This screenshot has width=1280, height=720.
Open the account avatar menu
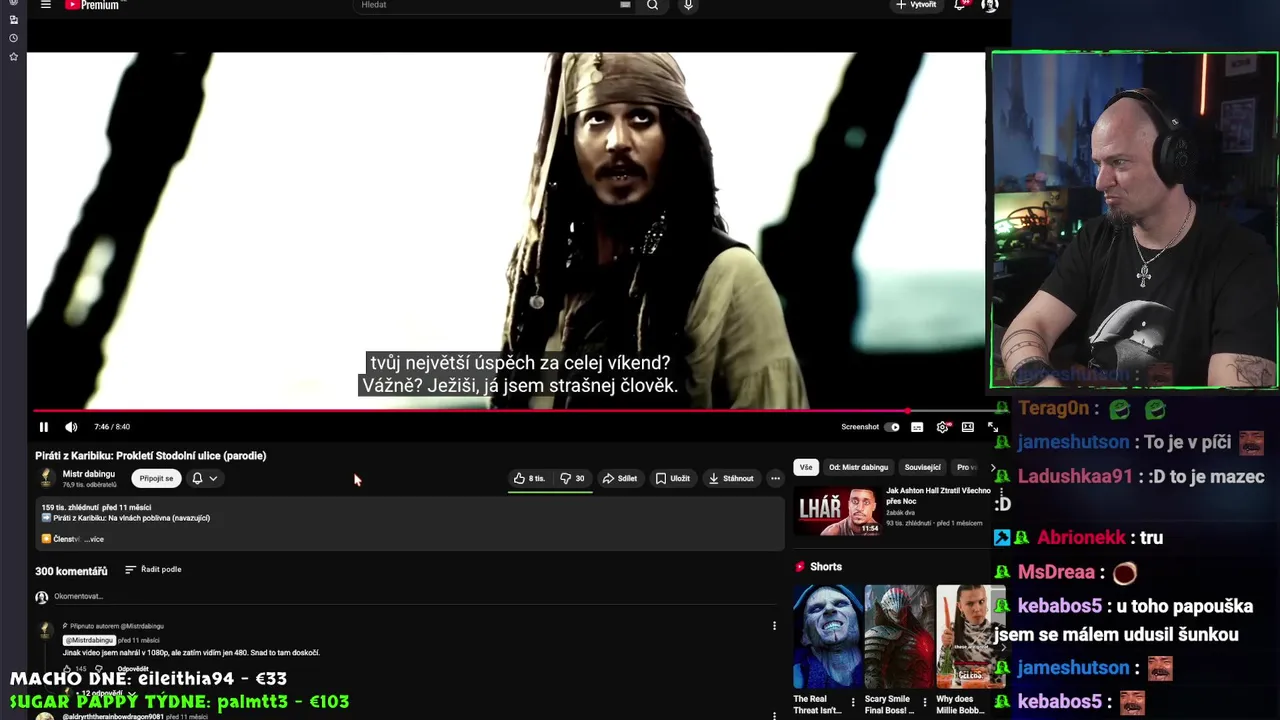coord(990,5)
